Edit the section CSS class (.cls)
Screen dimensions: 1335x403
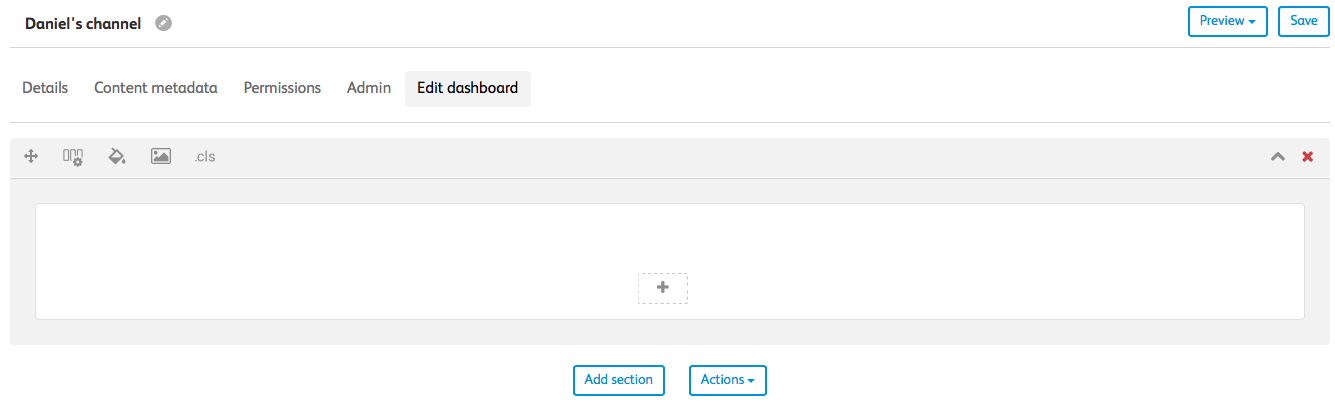(205, 157)
